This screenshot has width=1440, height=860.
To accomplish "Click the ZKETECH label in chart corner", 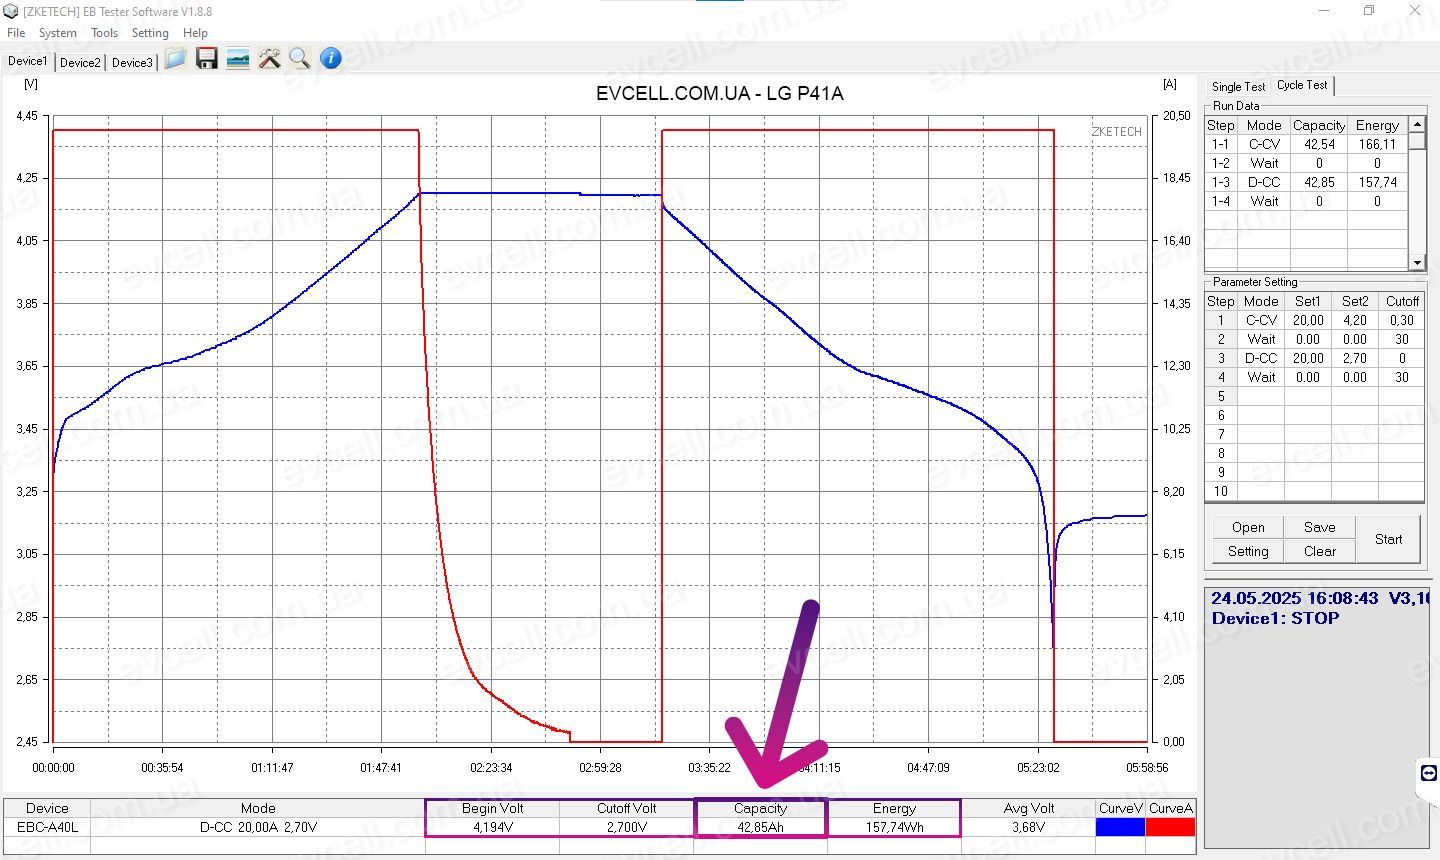I will point(1116,131).
